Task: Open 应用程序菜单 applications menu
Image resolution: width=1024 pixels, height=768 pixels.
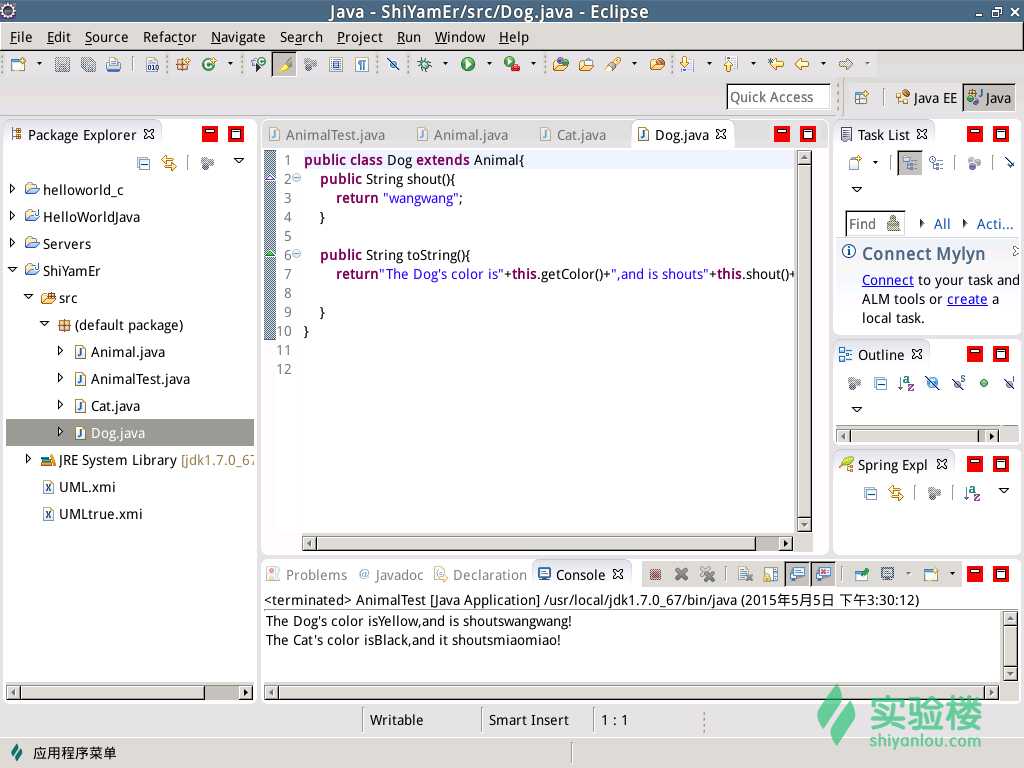Action: (x=65, y=753)
